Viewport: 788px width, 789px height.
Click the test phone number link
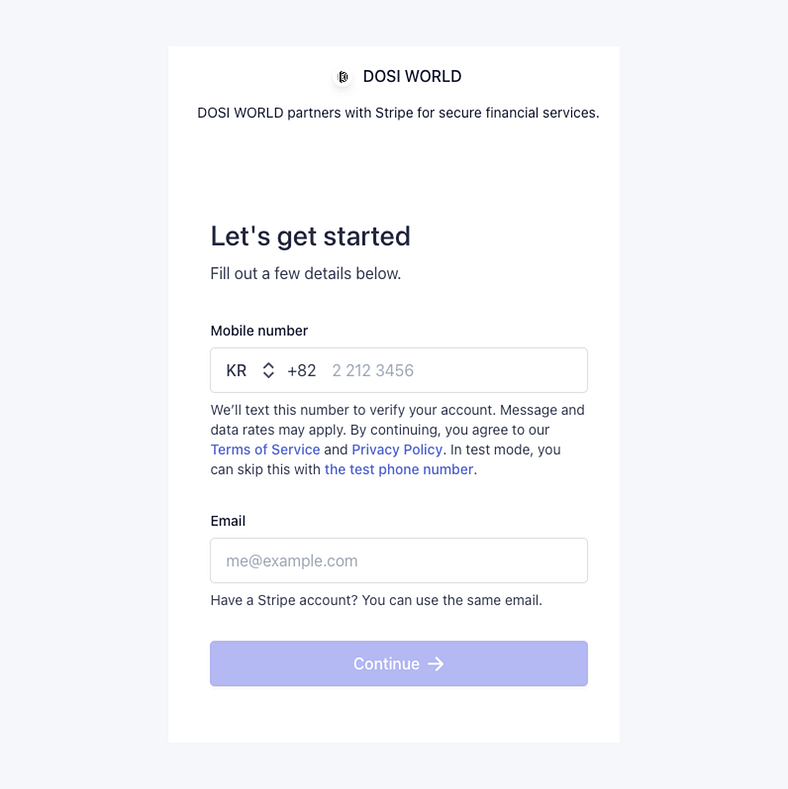(x=398, y=469)
